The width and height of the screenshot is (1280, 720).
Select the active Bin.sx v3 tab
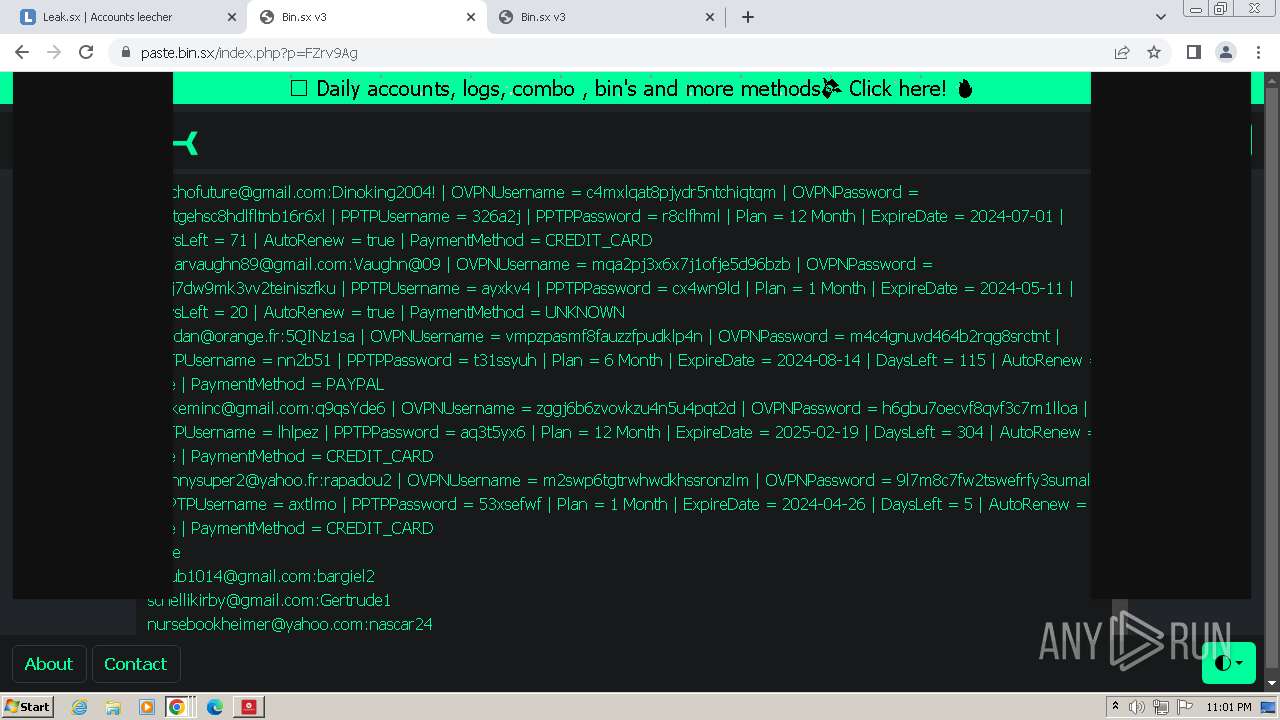(x=366, y=17)
